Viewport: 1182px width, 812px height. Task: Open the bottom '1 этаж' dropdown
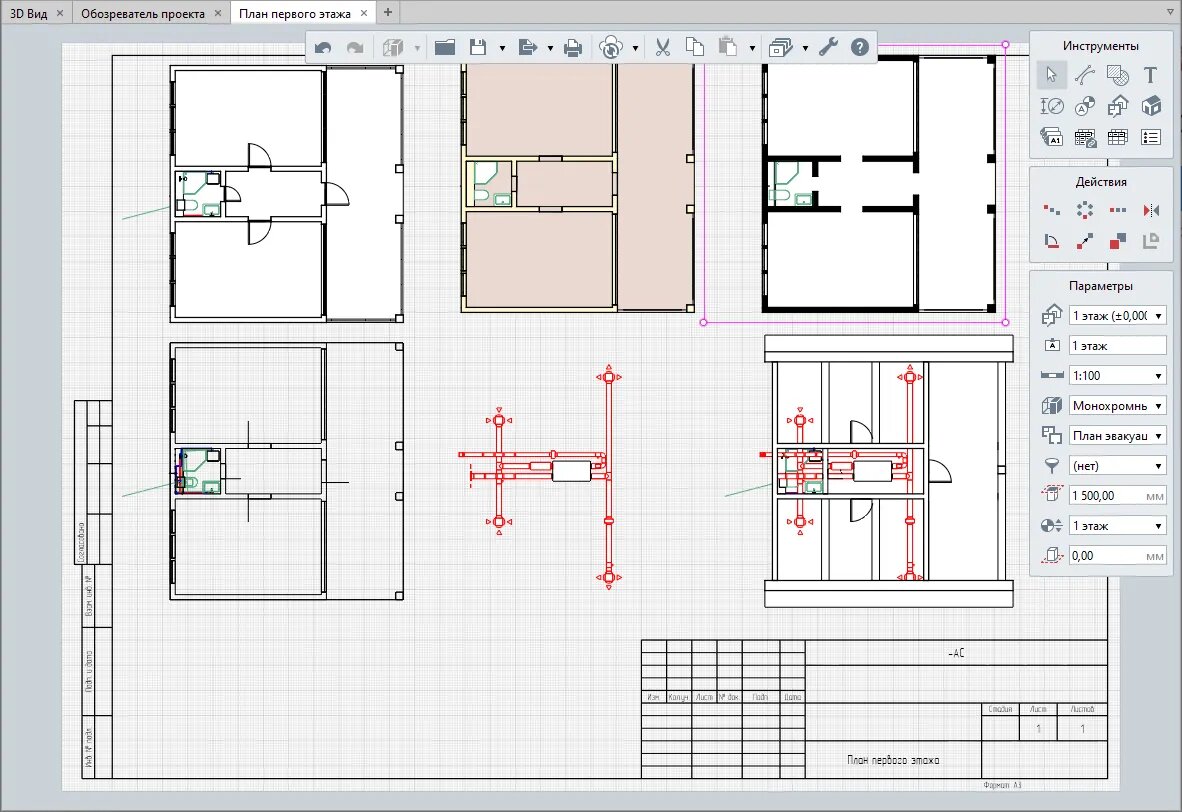point(1117,526)
